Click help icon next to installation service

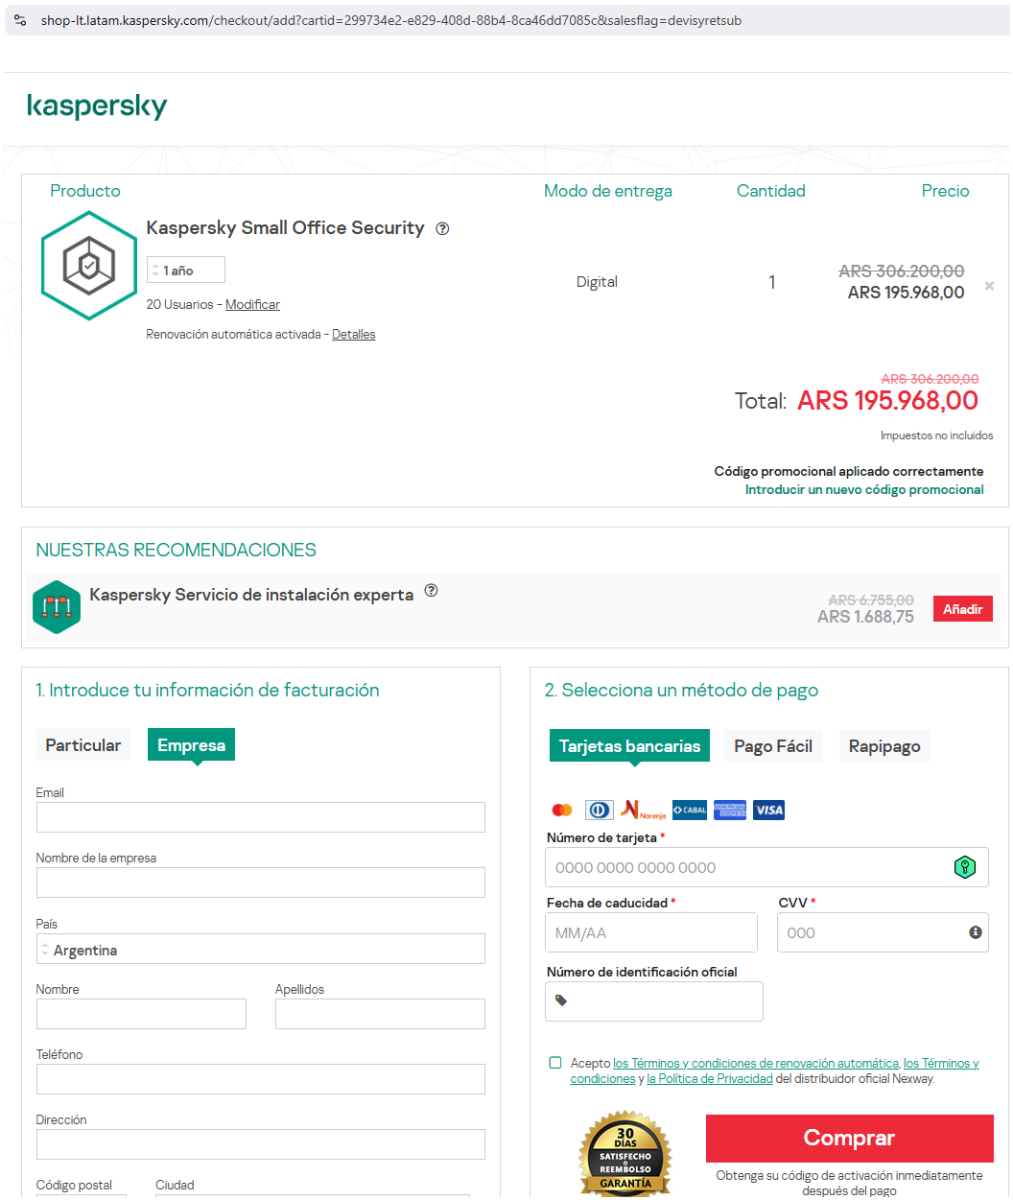[431, 591]
